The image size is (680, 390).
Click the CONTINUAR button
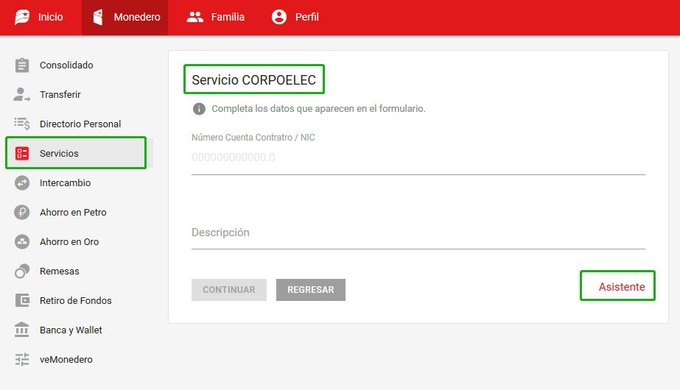coord(229,290)
